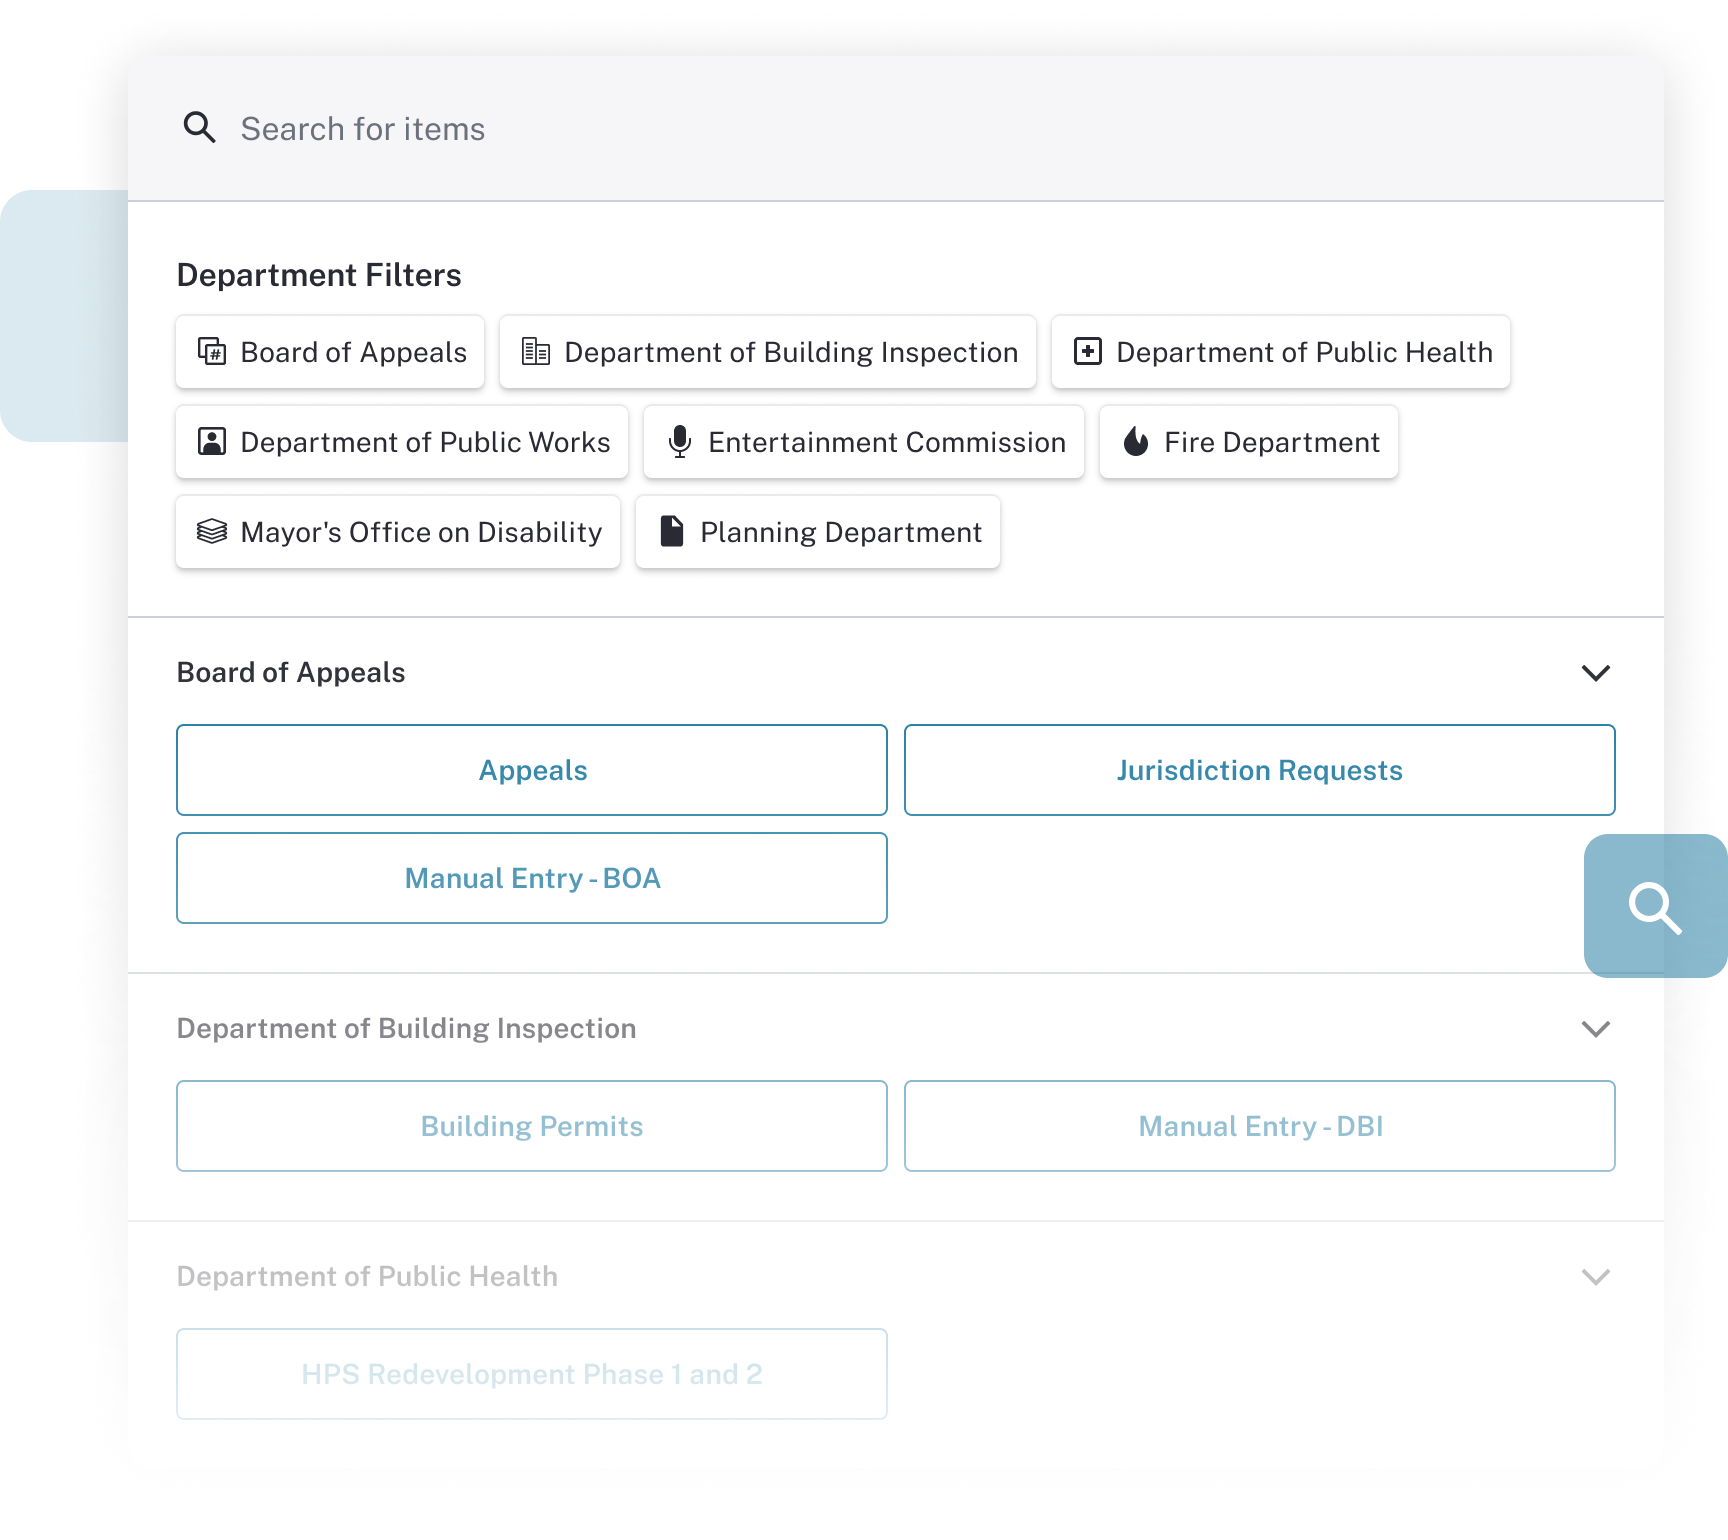Open HPS Redevelopment Phase 1 and 2
Screen dimensions: 1728x1540
[x=532, y=1374]
